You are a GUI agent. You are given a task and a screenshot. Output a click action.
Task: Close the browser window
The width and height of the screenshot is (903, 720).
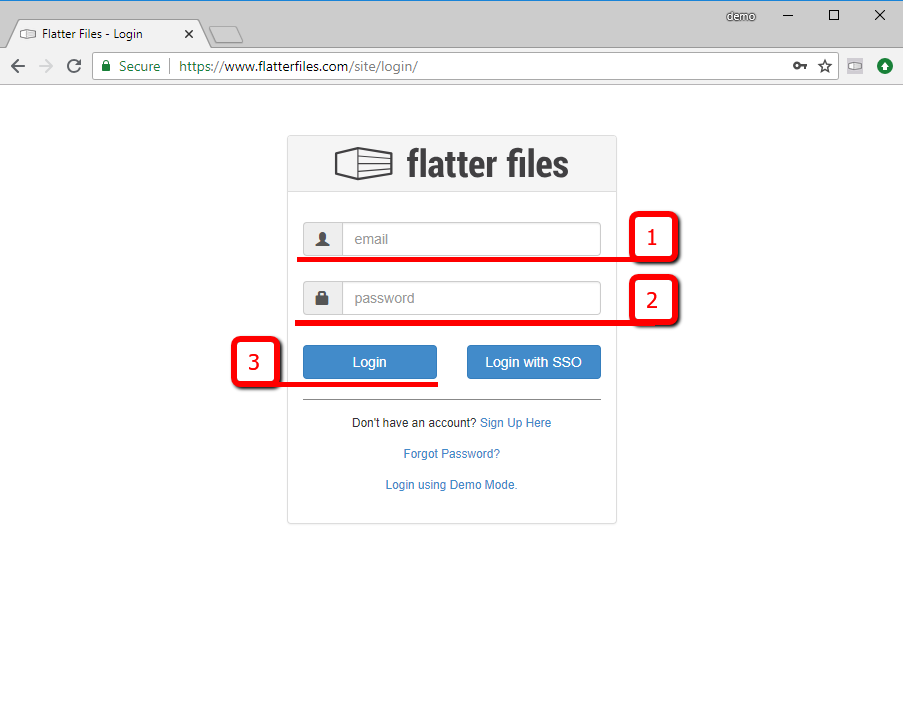coord(880,16)
